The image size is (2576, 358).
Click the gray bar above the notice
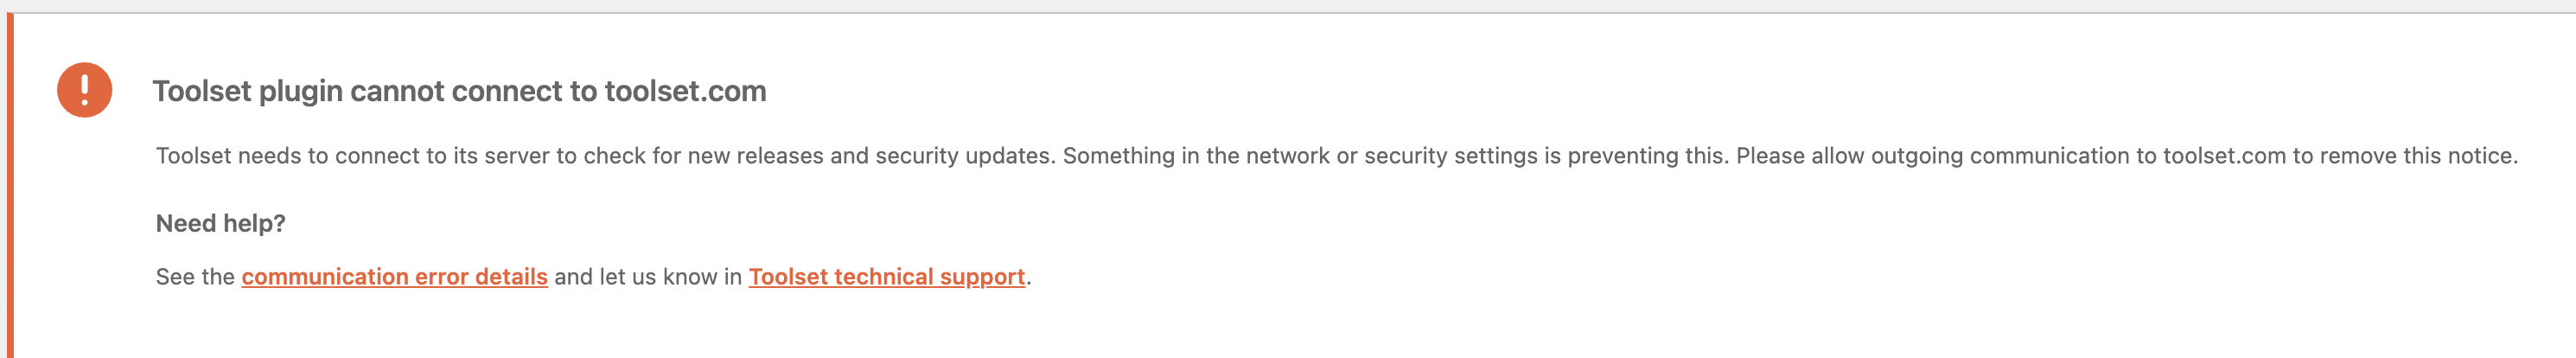(1288, 6)
